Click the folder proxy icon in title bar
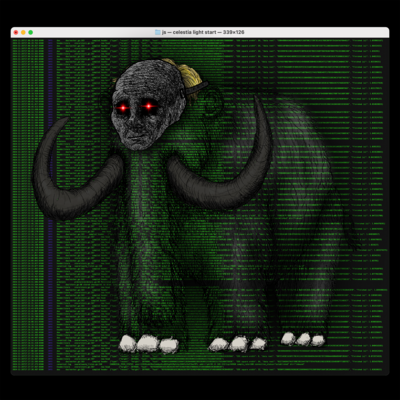This screenshot has height=400, width=400. 158,32
